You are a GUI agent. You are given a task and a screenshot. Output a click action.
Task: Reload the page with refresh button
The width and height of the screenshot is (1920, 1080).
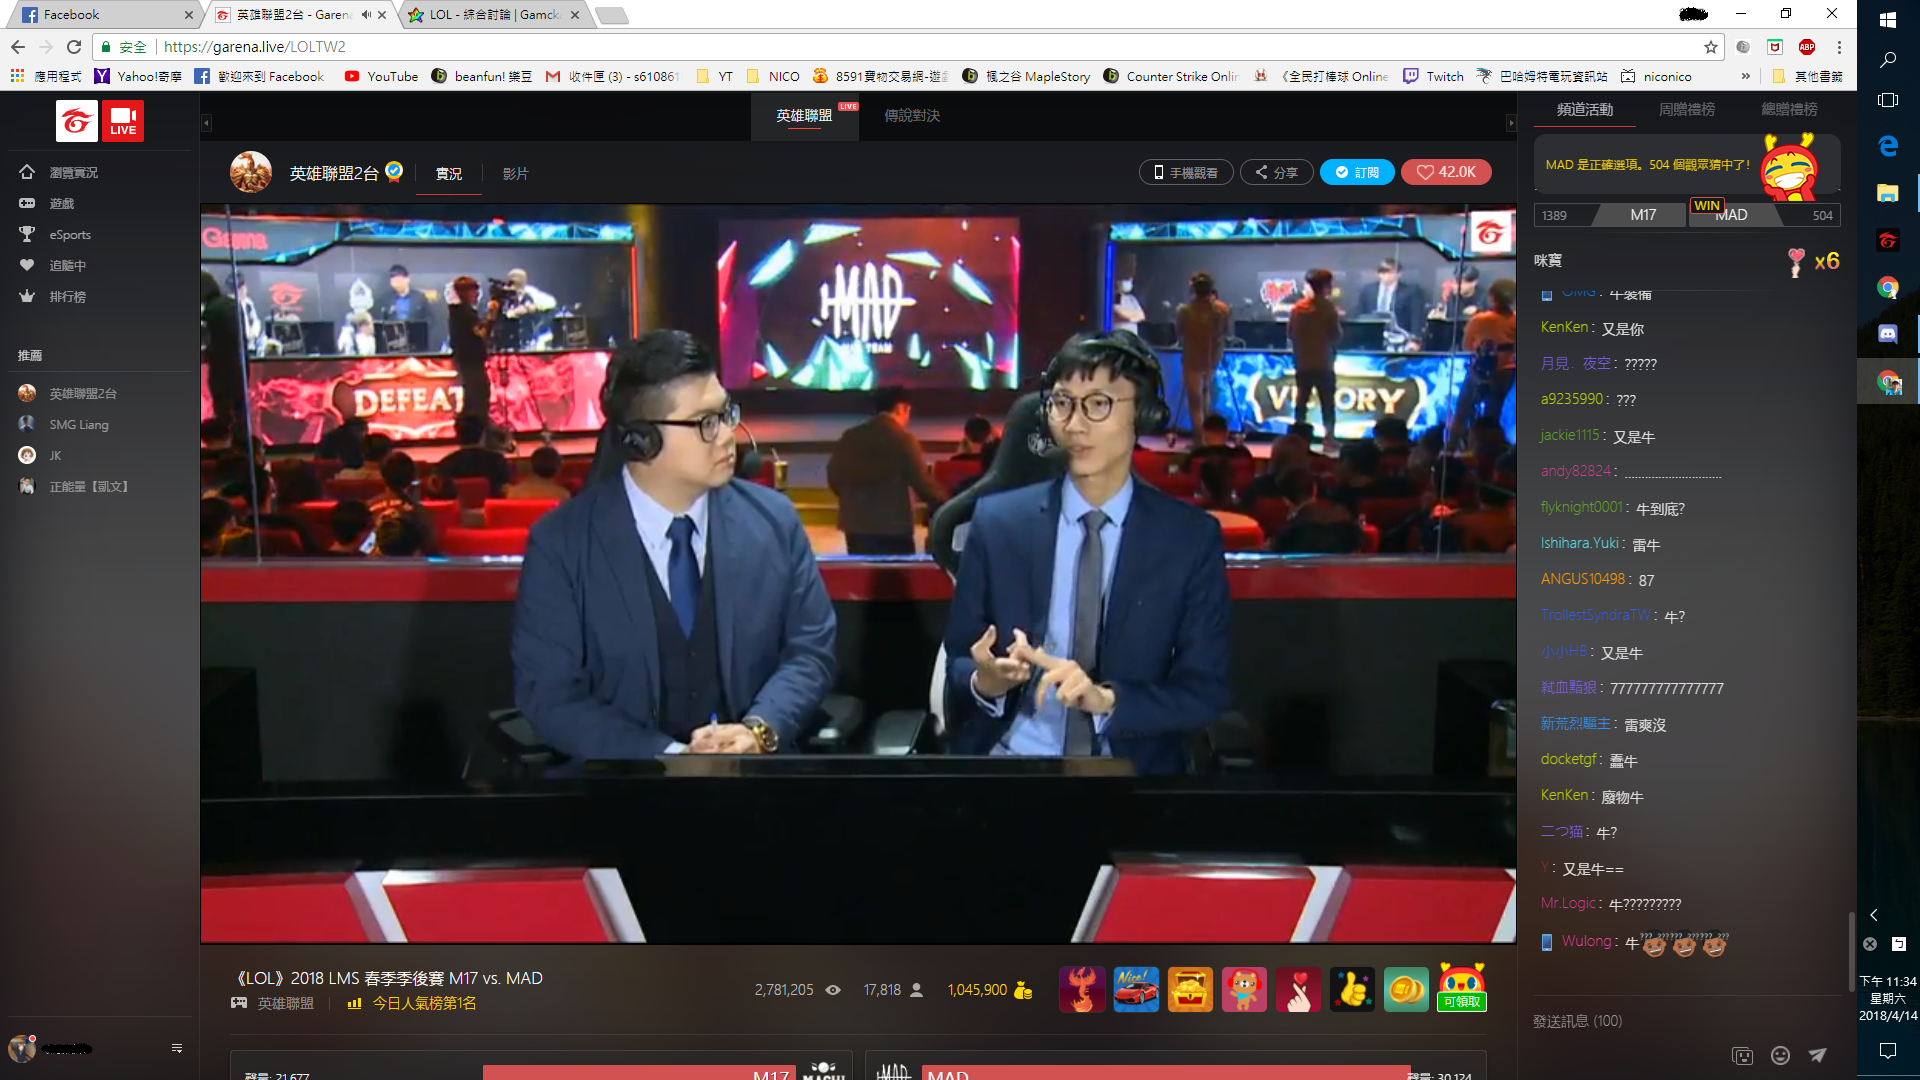point(74,47)
